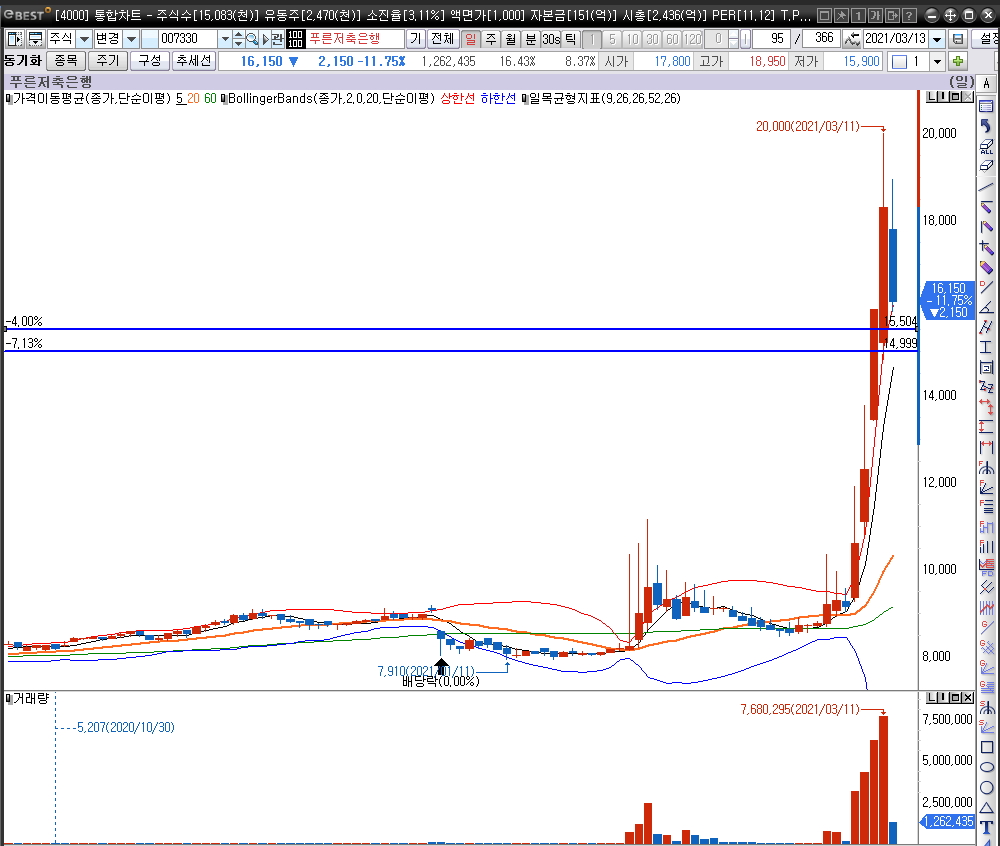Toggle minute 분 period button
Viewport: 1000px width, 846px height.
pyautogui.click(x=531, y=39)
